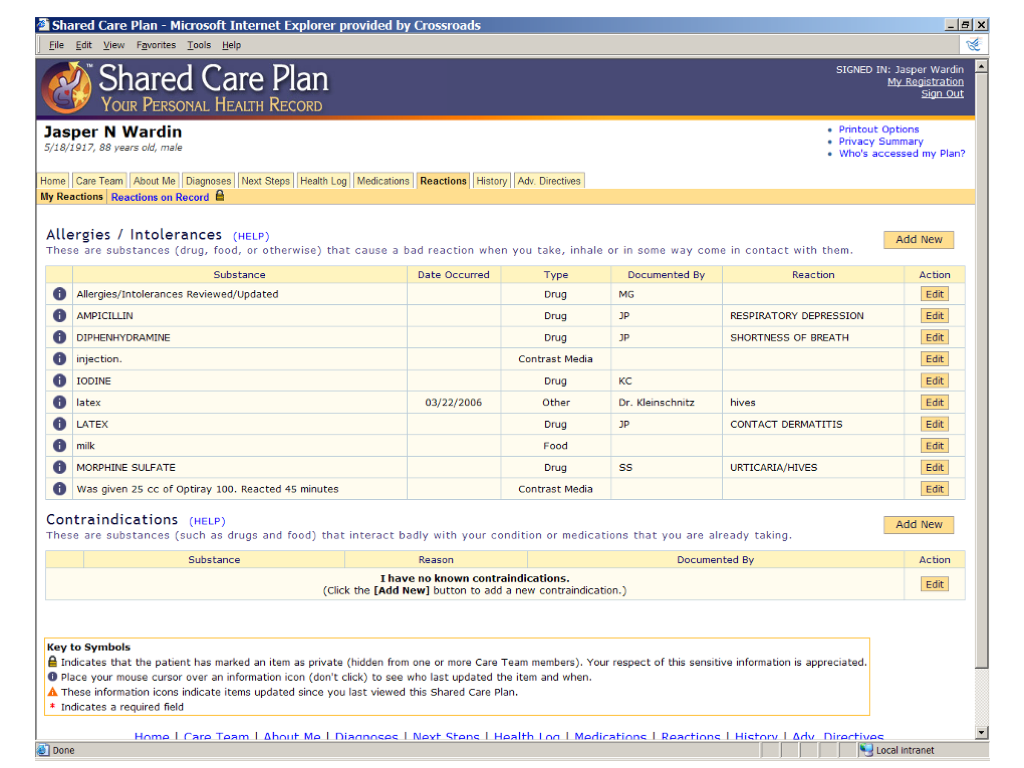
Task: Click the info icon beside AMPICILLIN
Action: 59,315
